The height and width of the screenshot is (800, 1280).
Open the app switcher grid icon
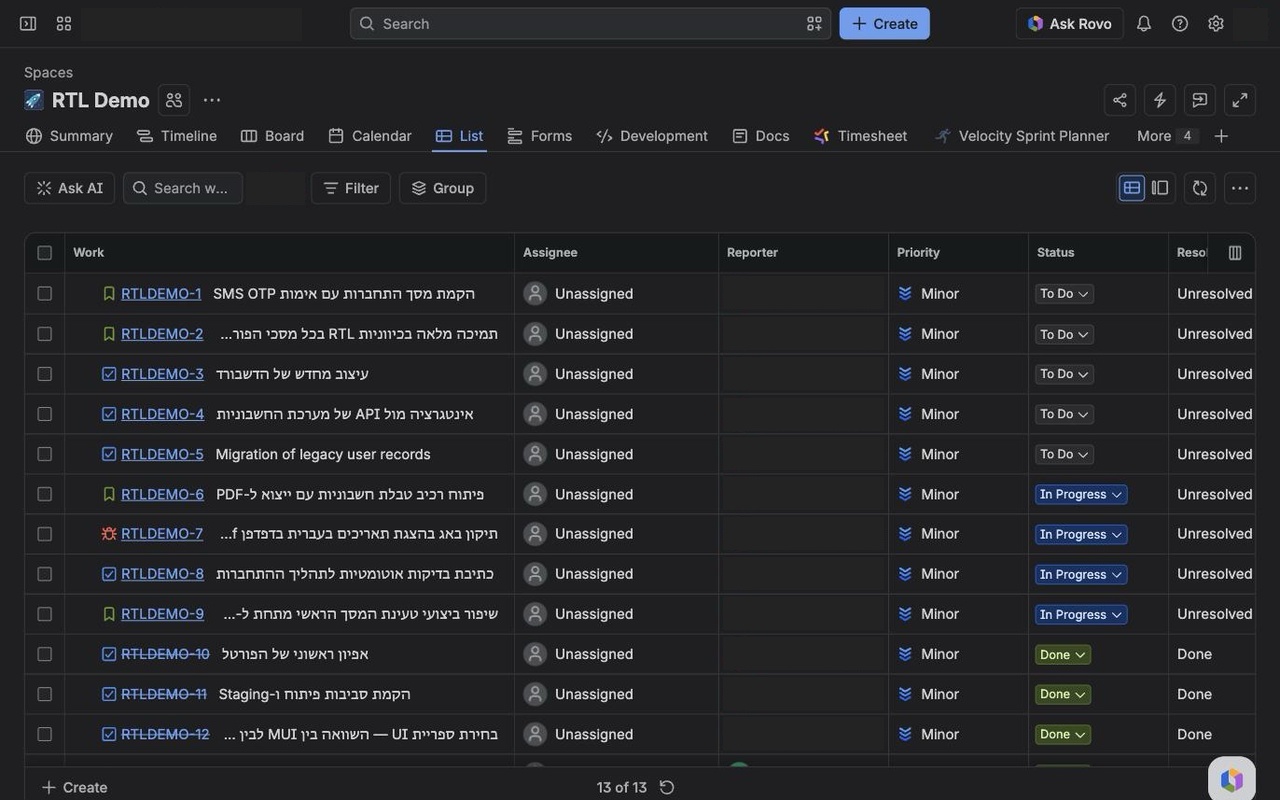(x=64, y=23)
